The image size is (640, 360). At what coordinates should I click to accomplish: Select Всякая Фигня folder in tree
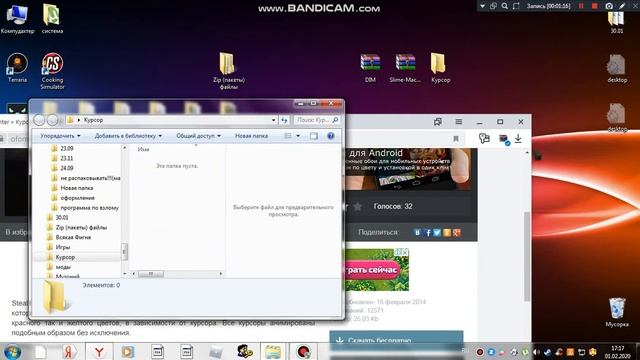click(x=69, y=237)
